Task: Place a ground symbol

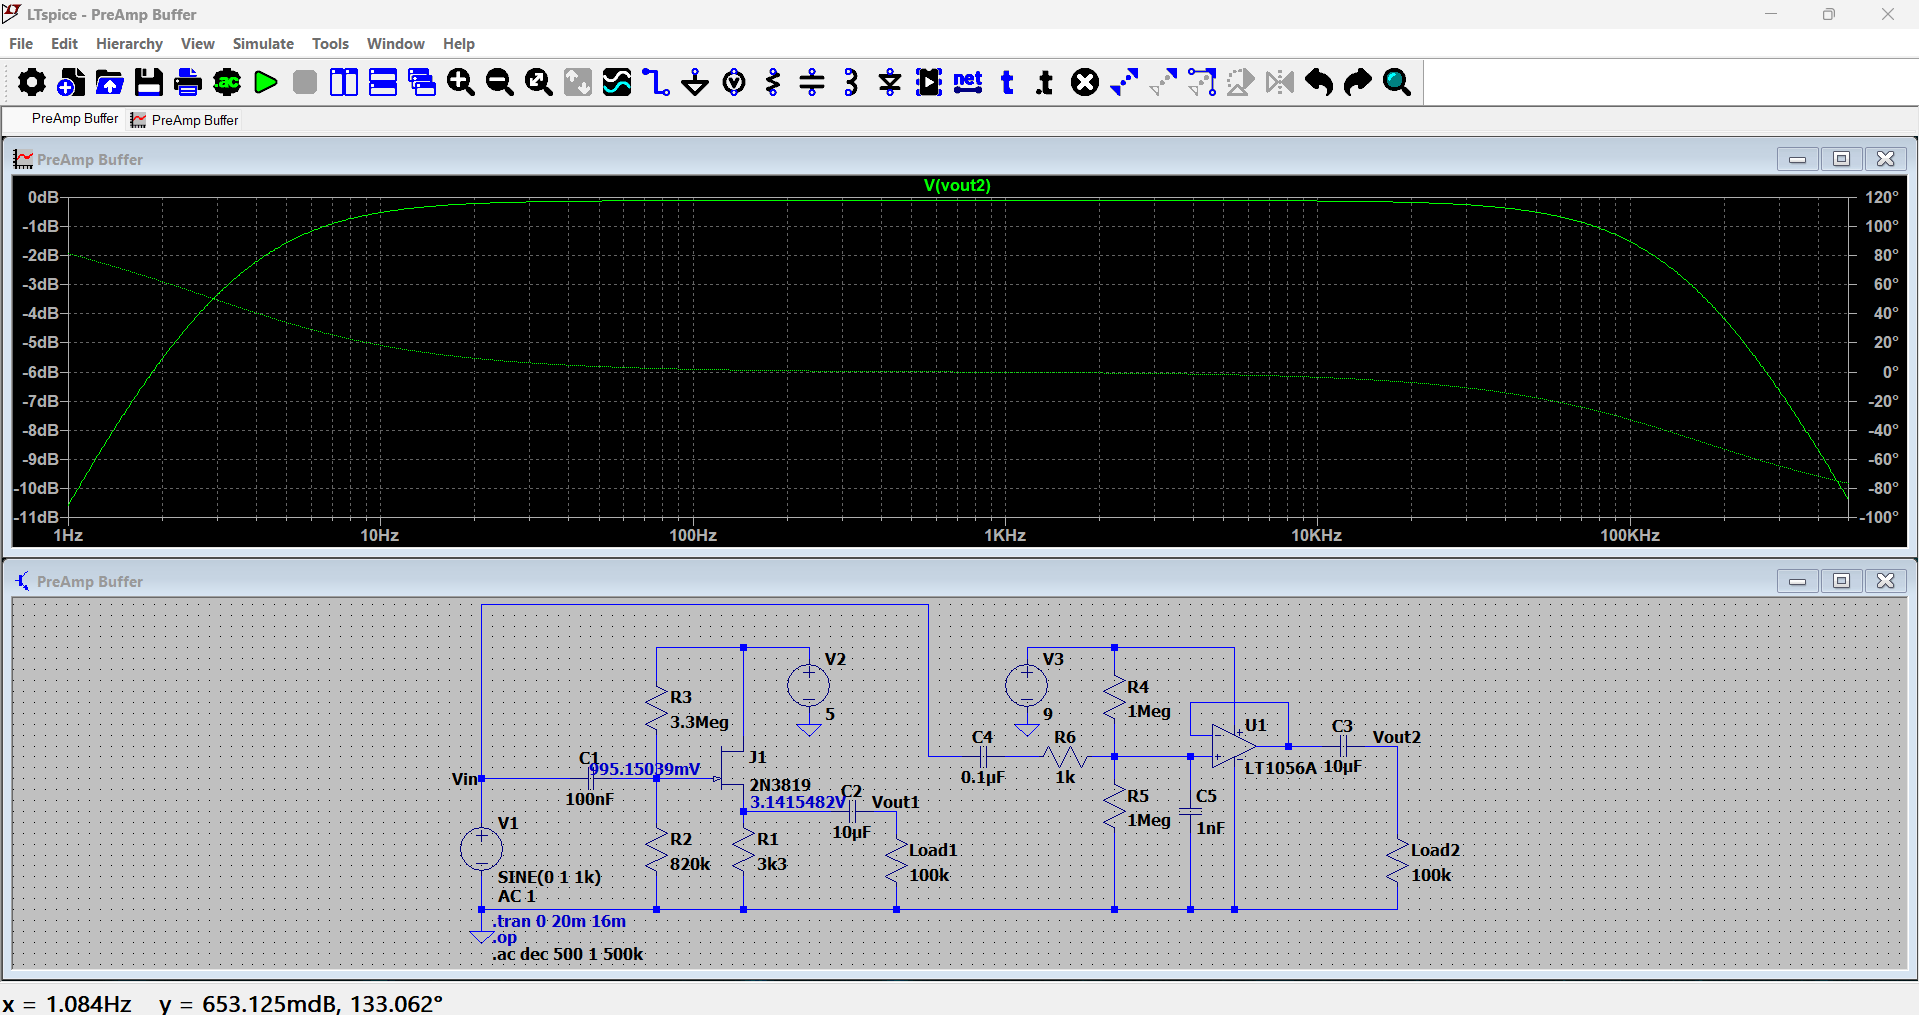Action: 695,82
